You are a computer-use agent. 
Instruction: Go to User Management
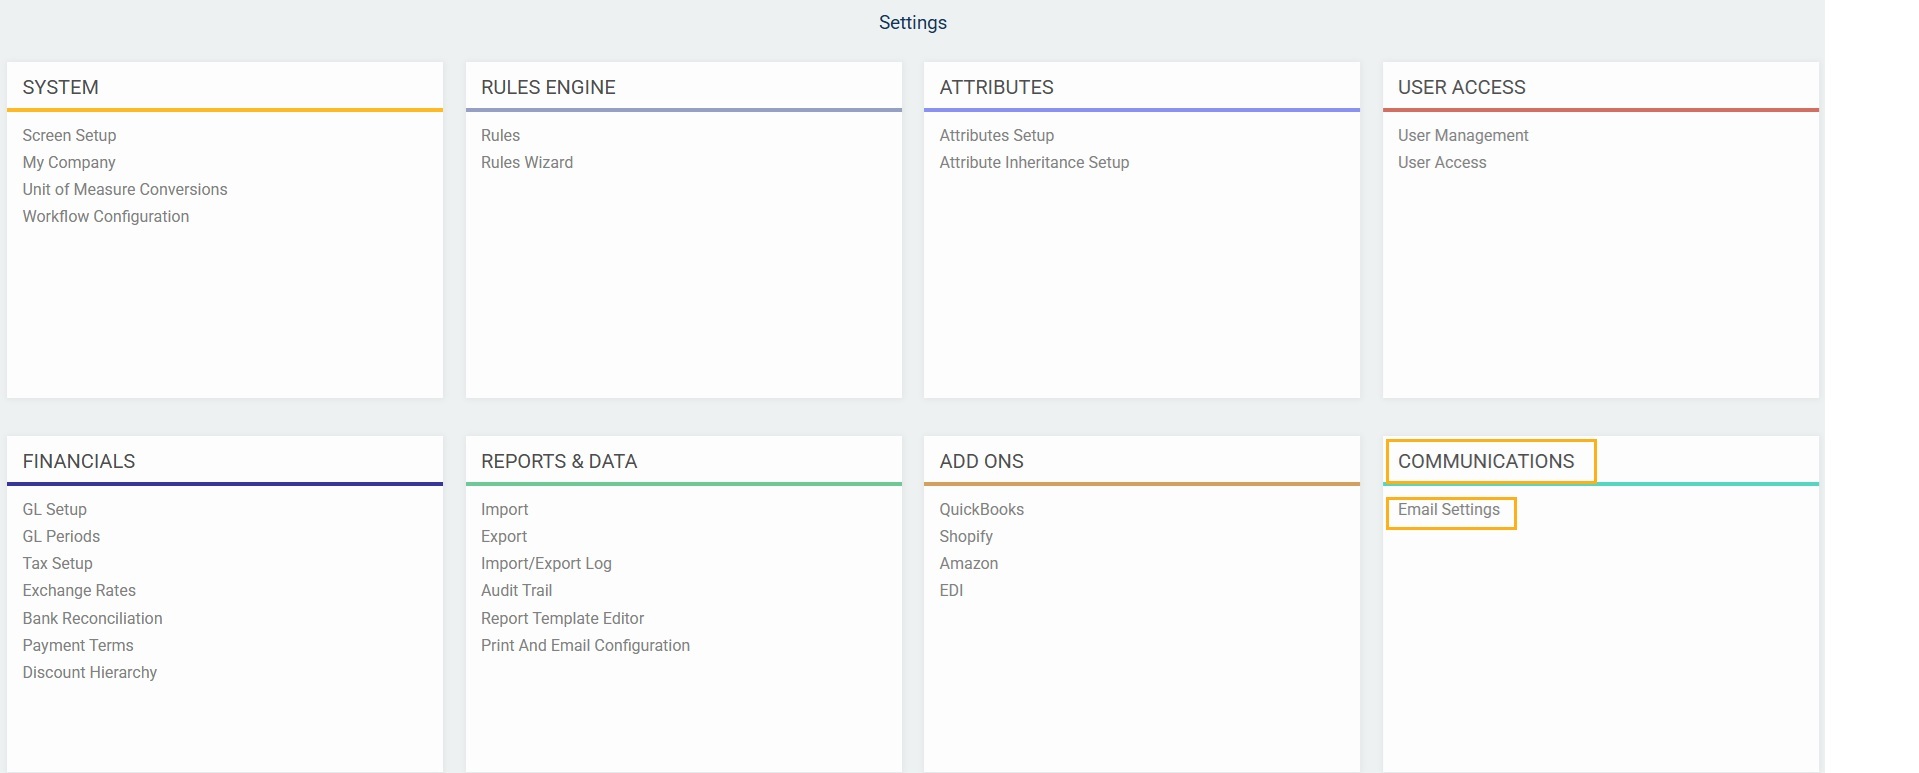tap(1463, 135)
